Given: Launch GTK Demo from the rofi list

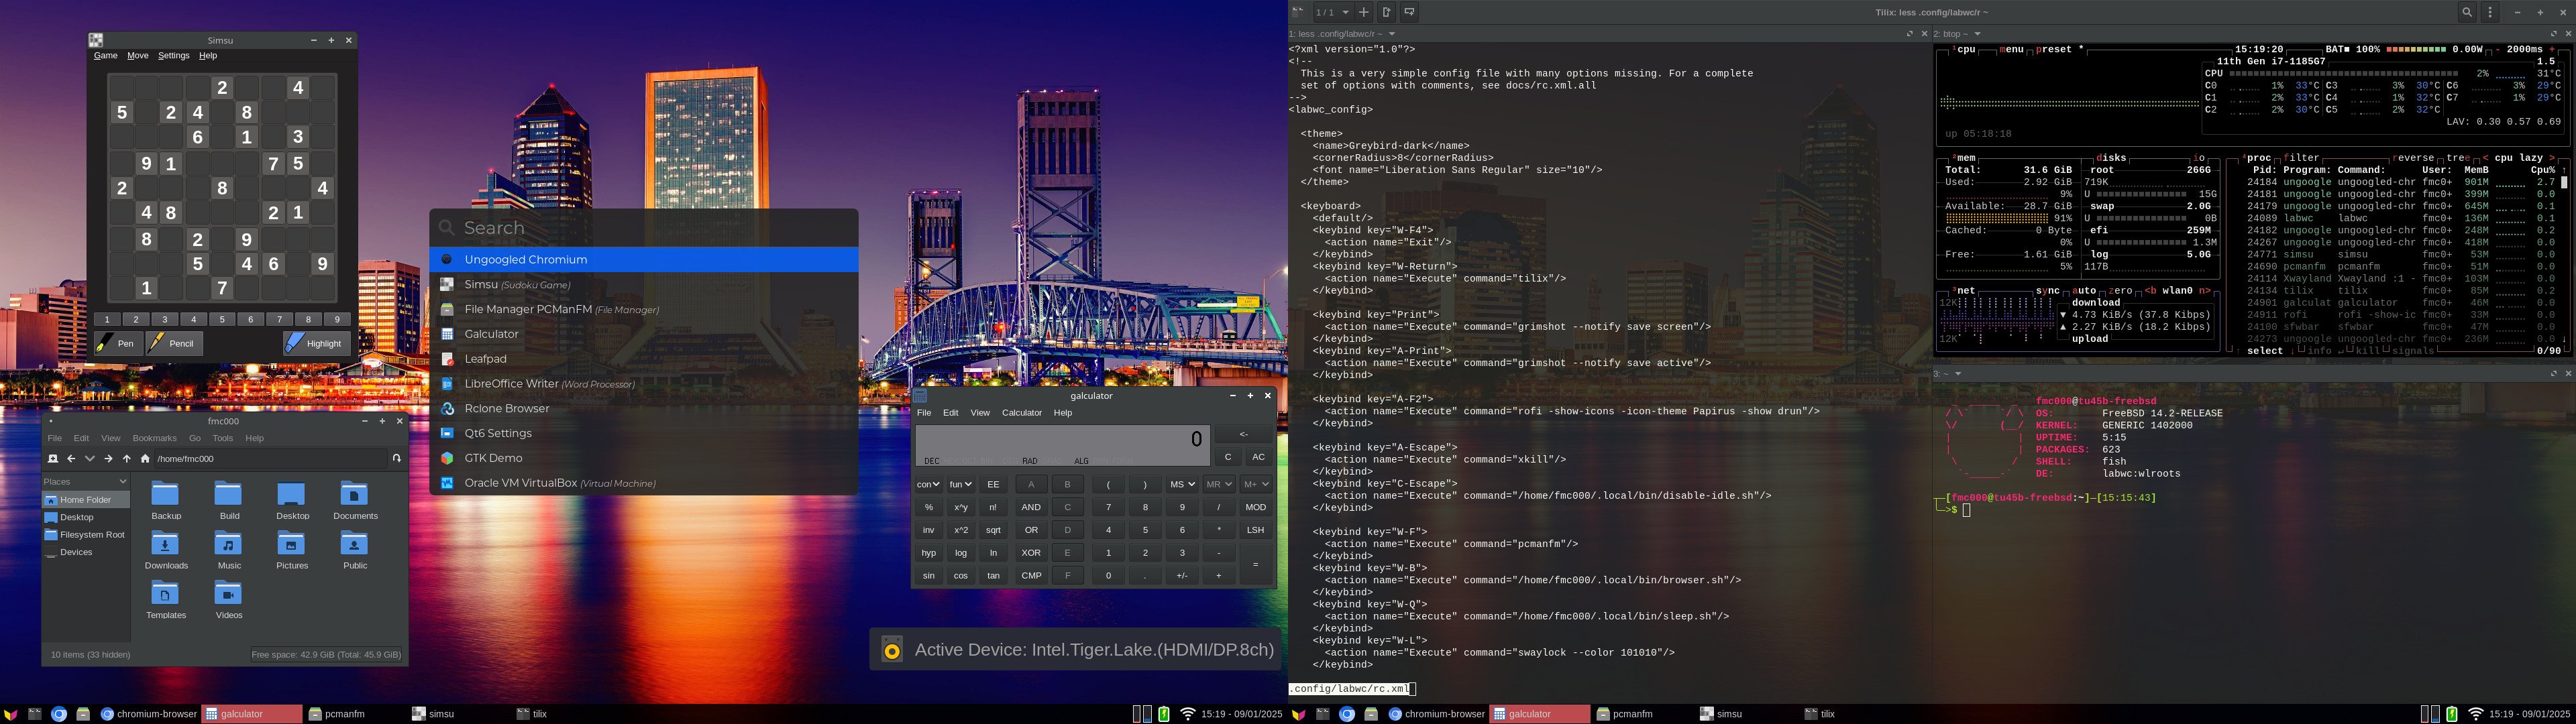Looking at the screenshot, I should (644, 458).
